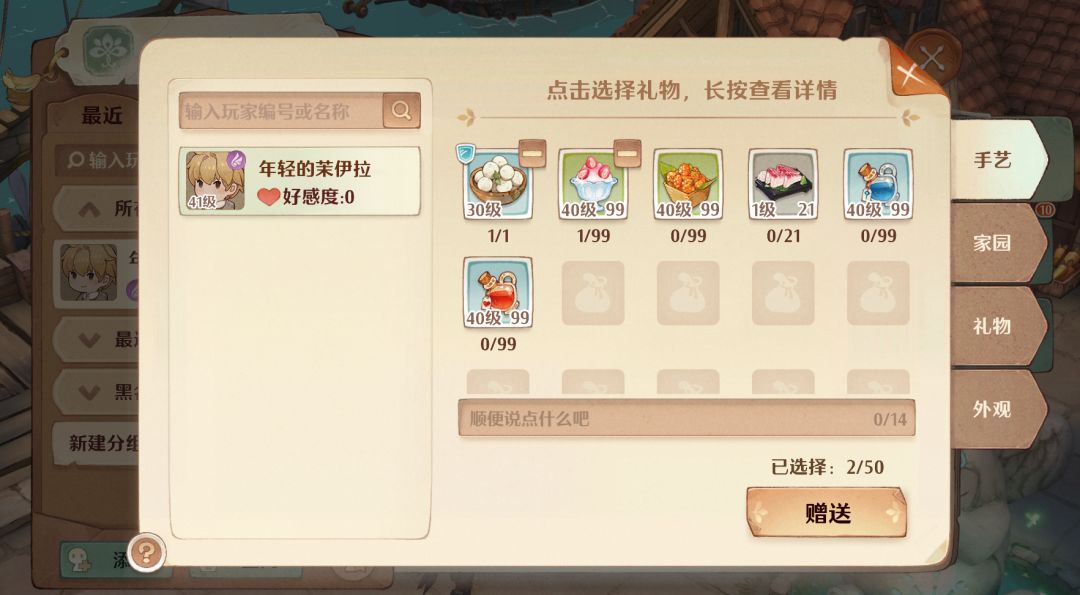Open the 家园 tab
The width and height of the screenshot is (1080, 595).
point(999,243)
